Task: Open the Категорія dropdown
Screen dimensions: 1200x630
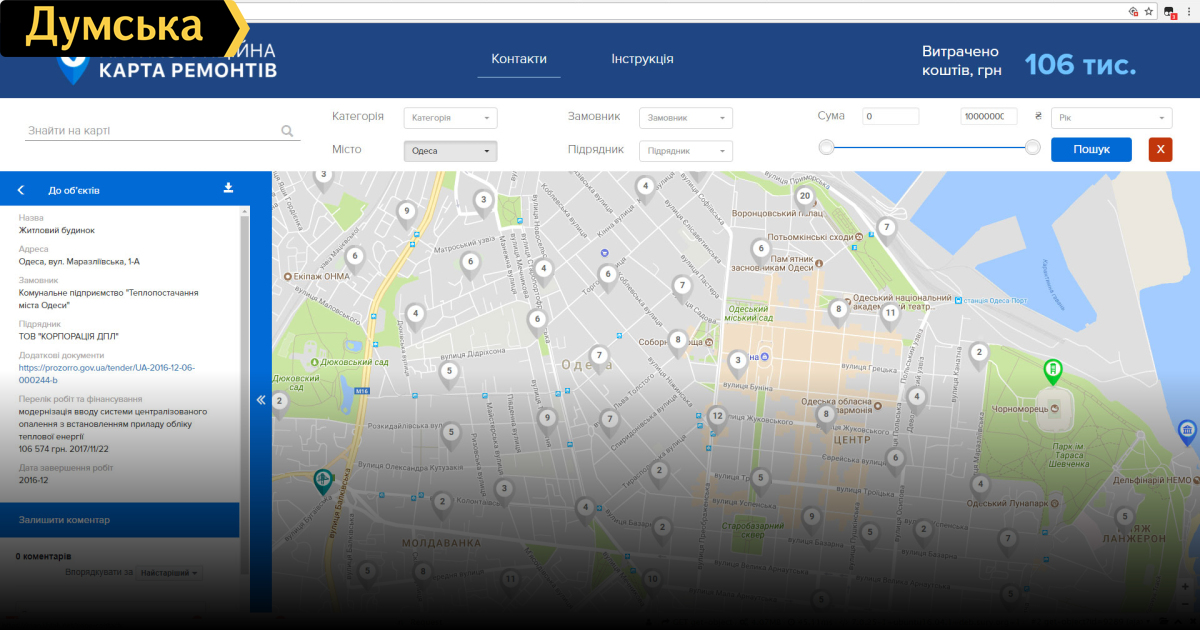Action: pyautogui.click(x=450, y=118)
